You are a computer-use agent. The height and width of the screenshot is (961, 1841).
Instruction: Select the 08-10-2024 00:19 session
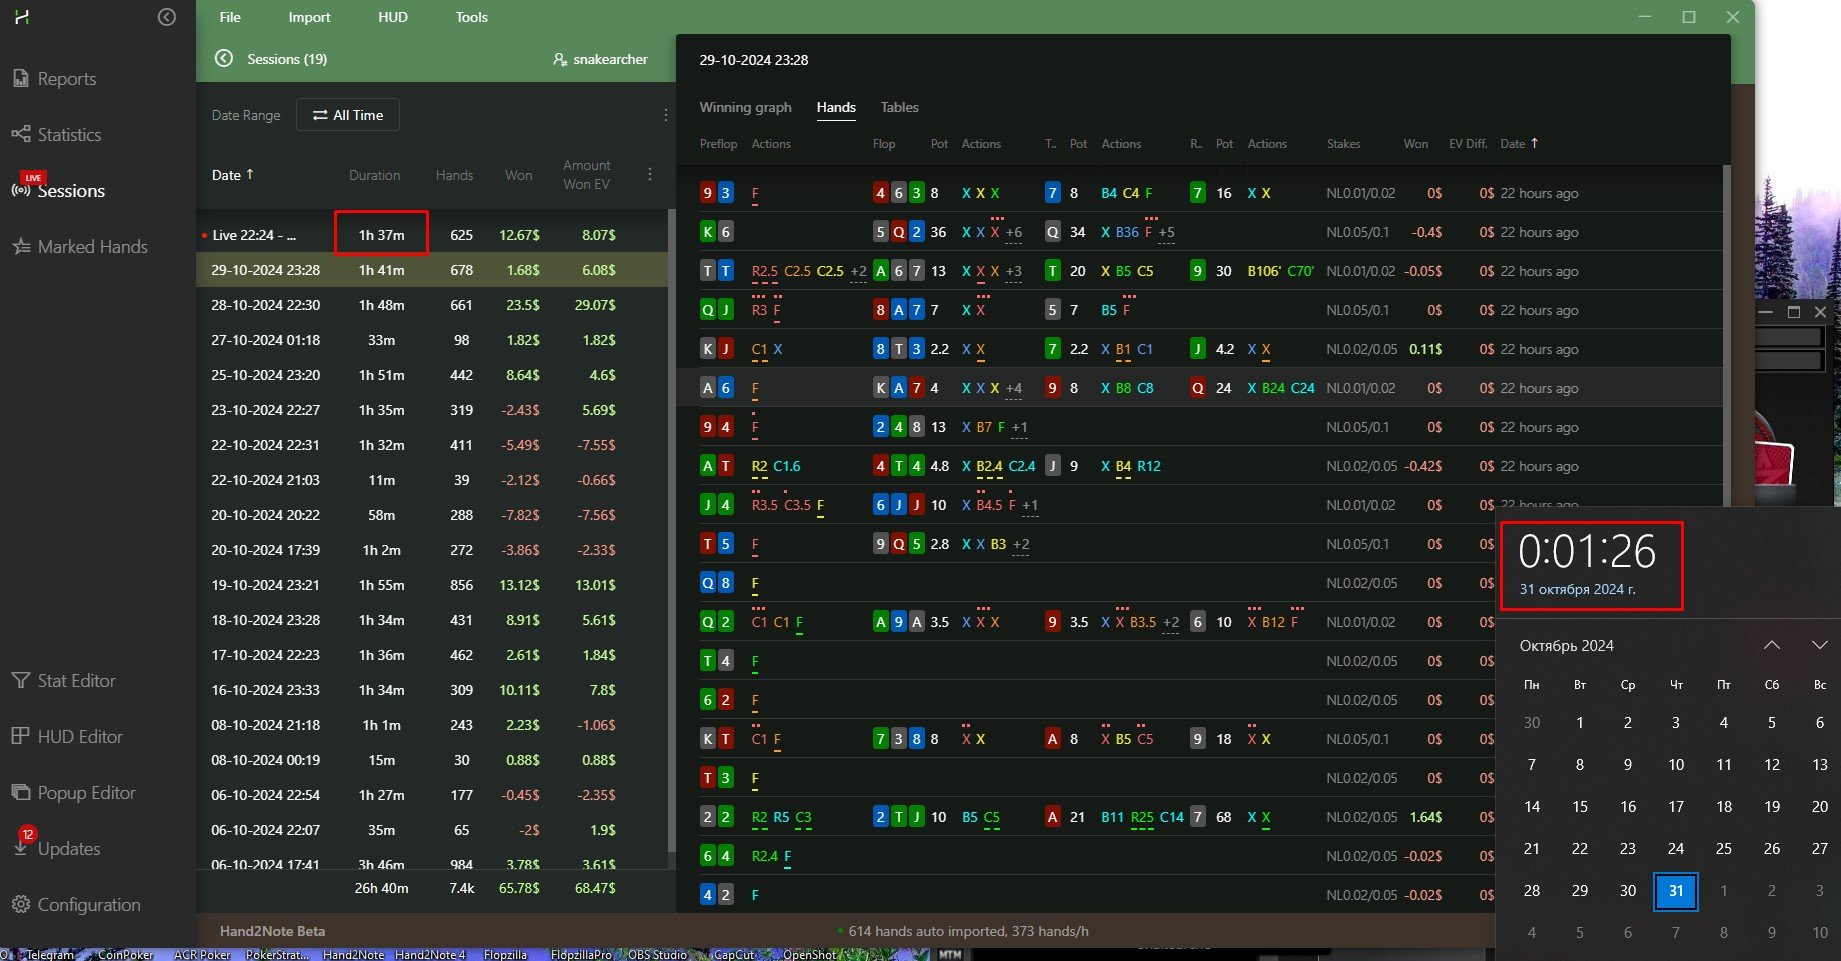(x=432, y=760)
